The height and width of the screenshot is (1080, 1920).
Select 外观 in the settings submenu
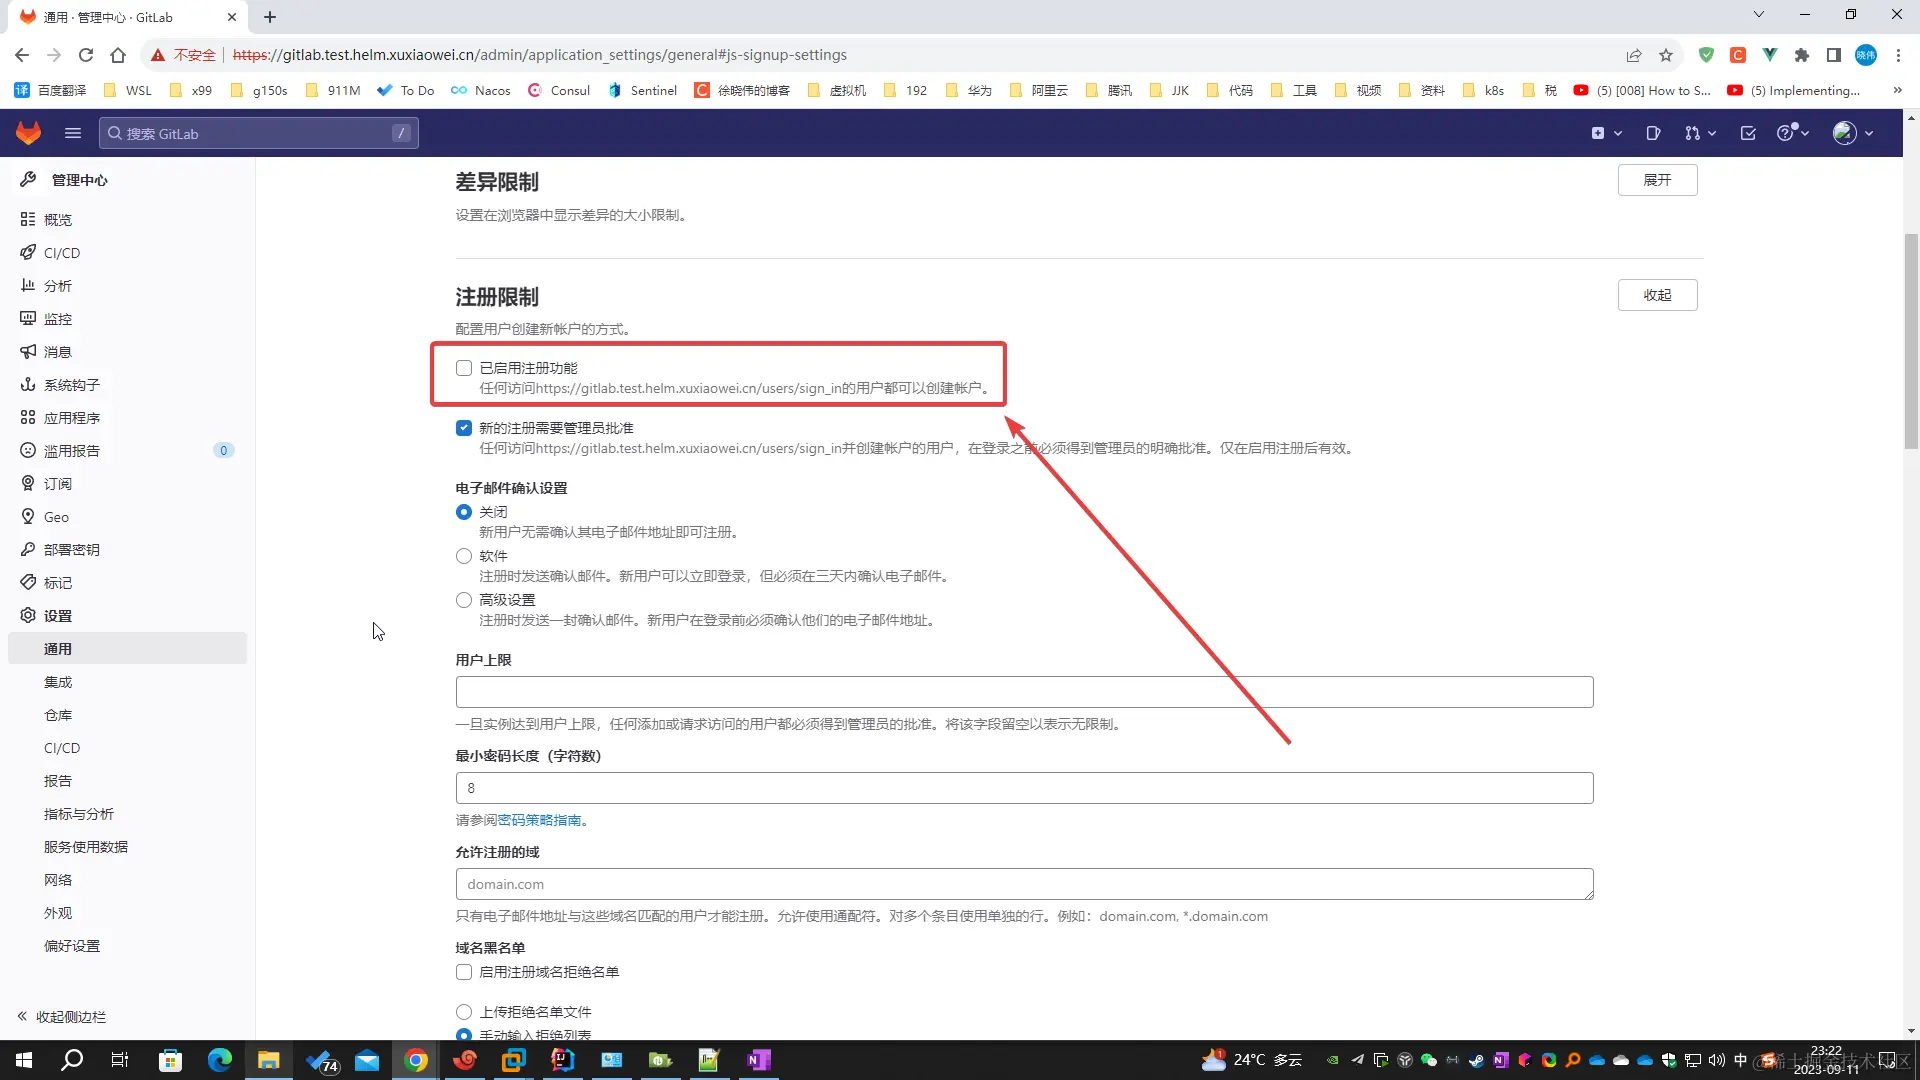point(58,913)
